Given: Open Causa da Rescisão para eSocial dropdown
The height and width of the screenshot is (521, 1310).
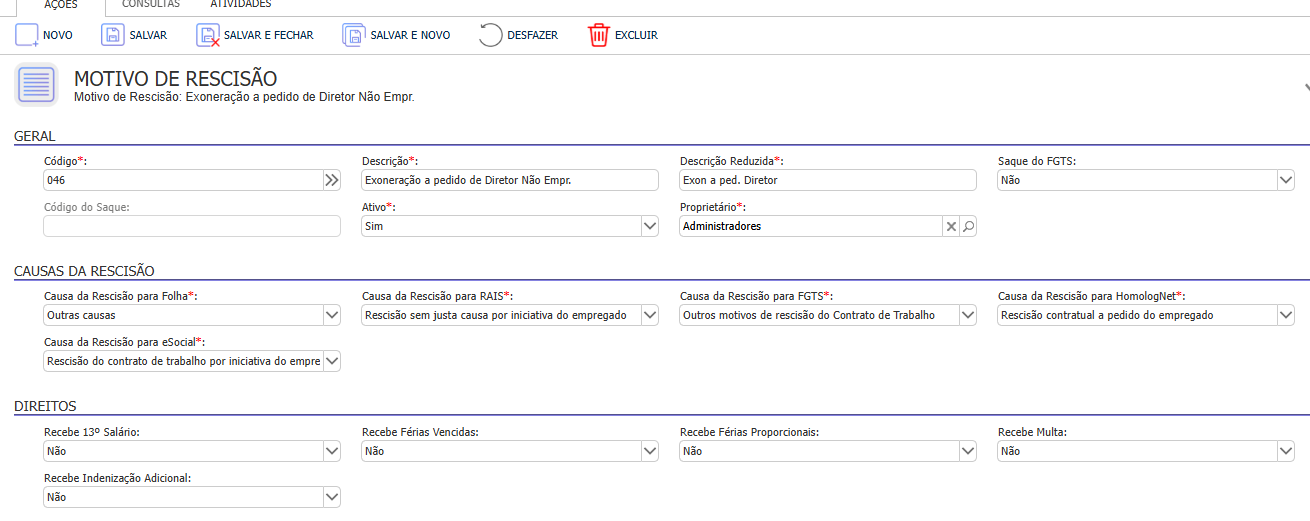Looking at the screenshot, I should [x=332, y=361].
